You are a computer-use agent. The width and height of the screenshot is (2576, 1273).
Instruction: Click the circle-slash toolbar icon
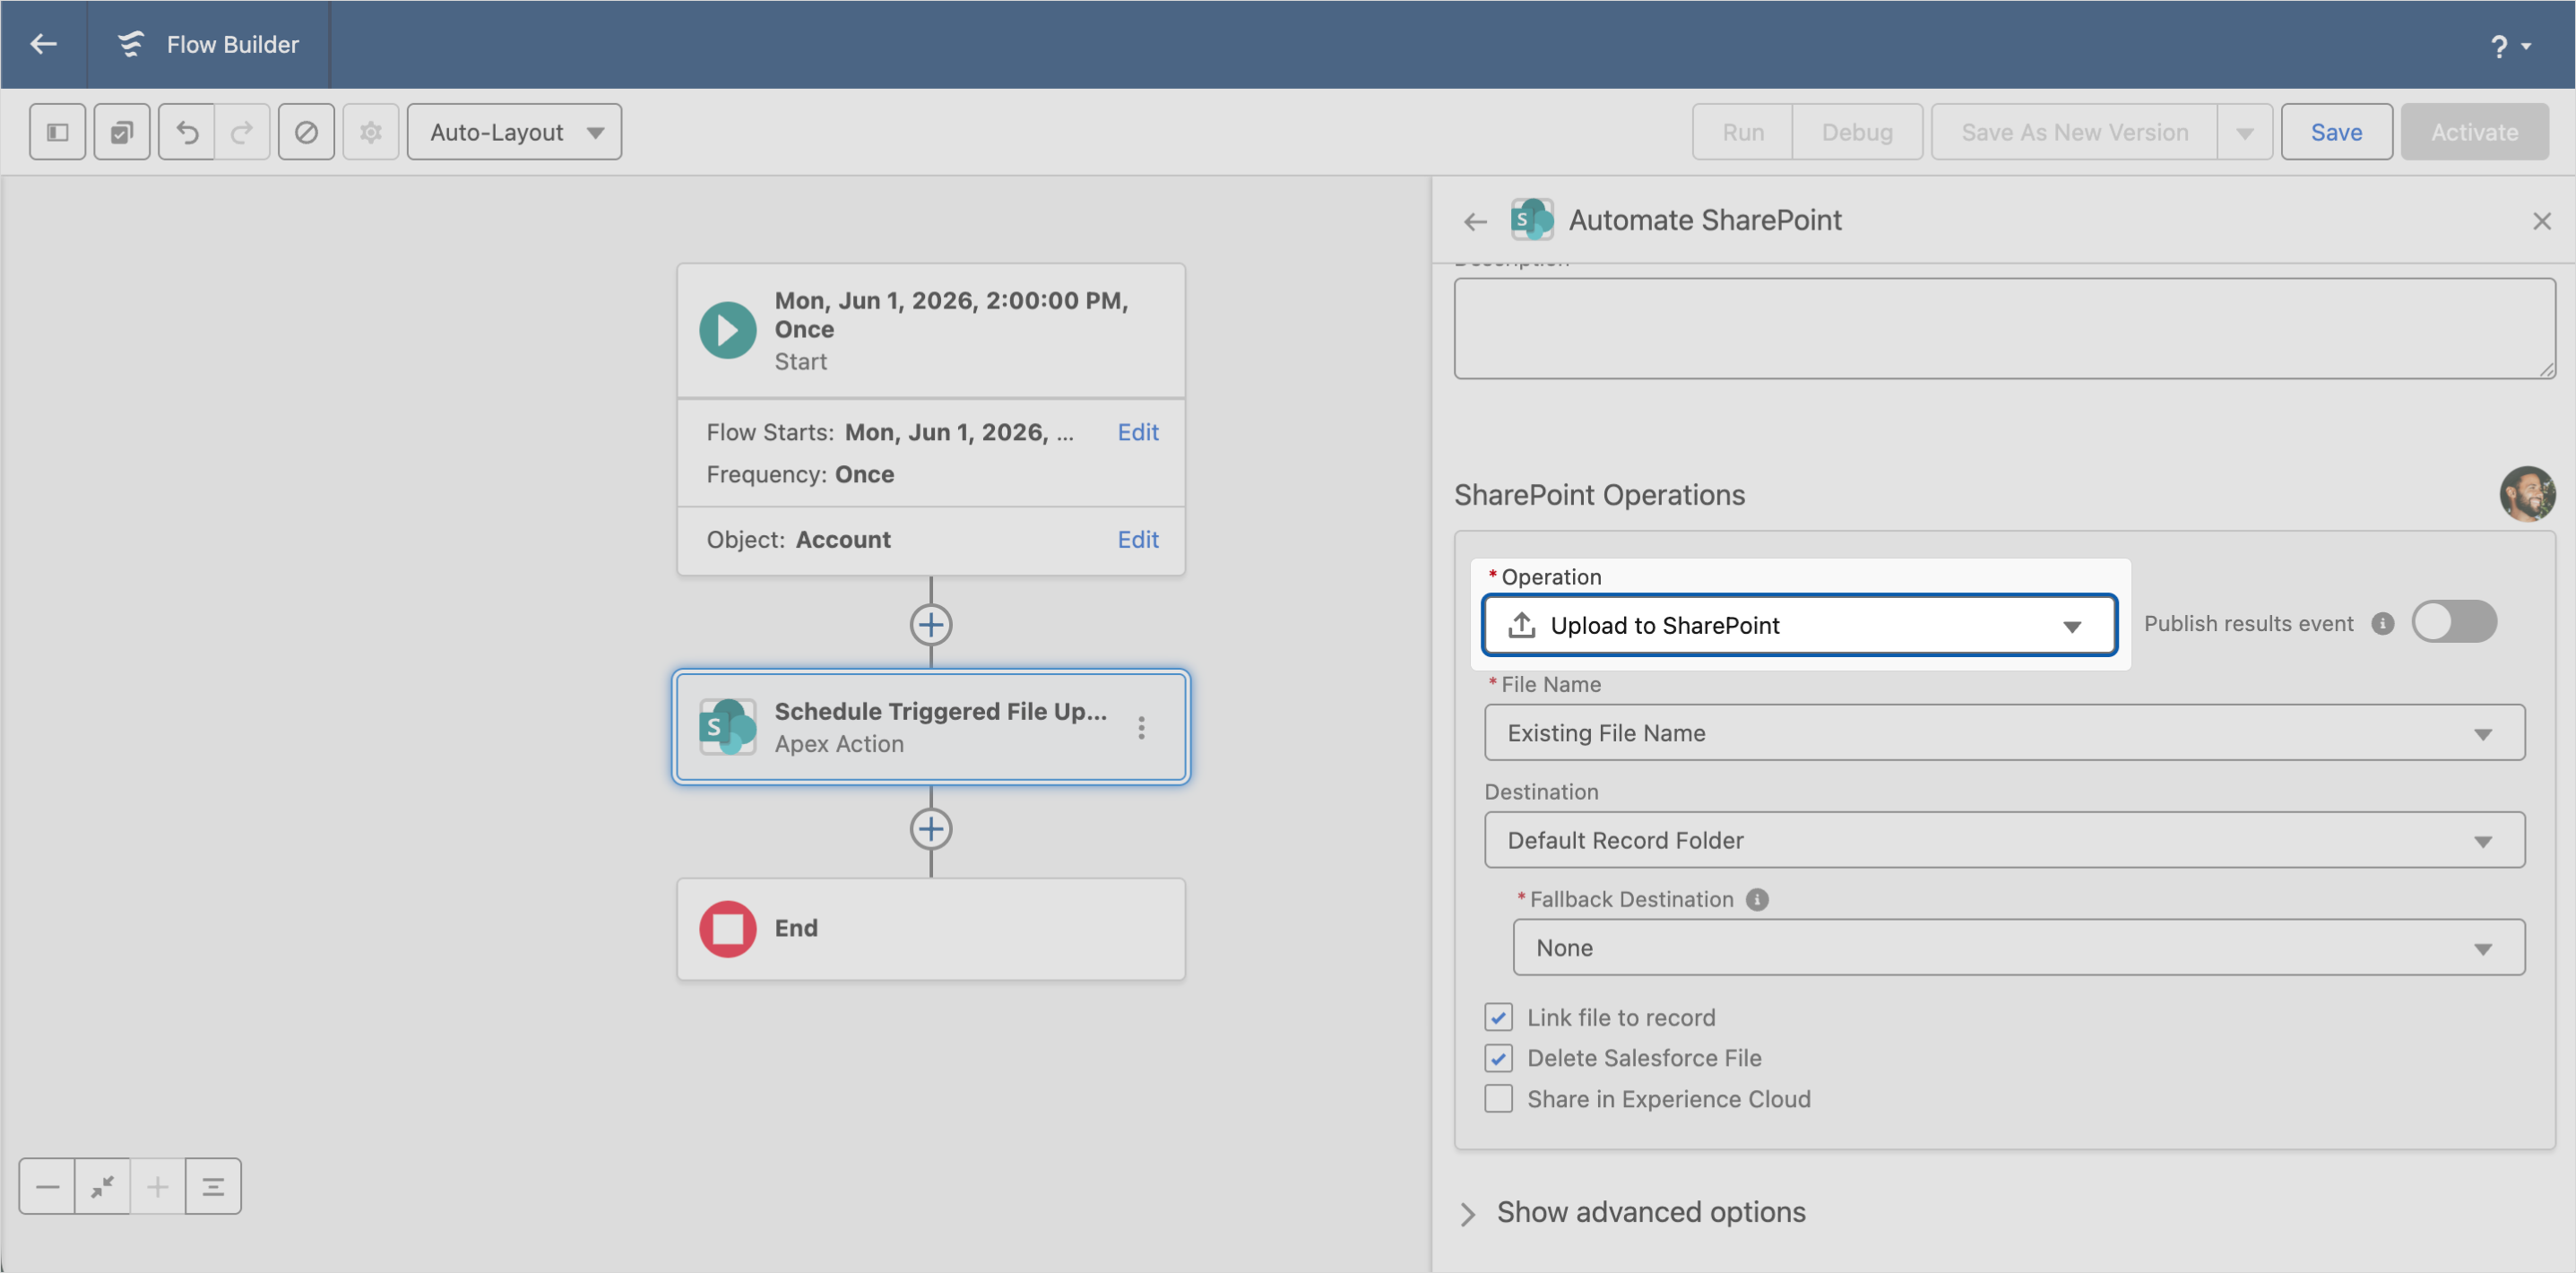tap(306, 132)
